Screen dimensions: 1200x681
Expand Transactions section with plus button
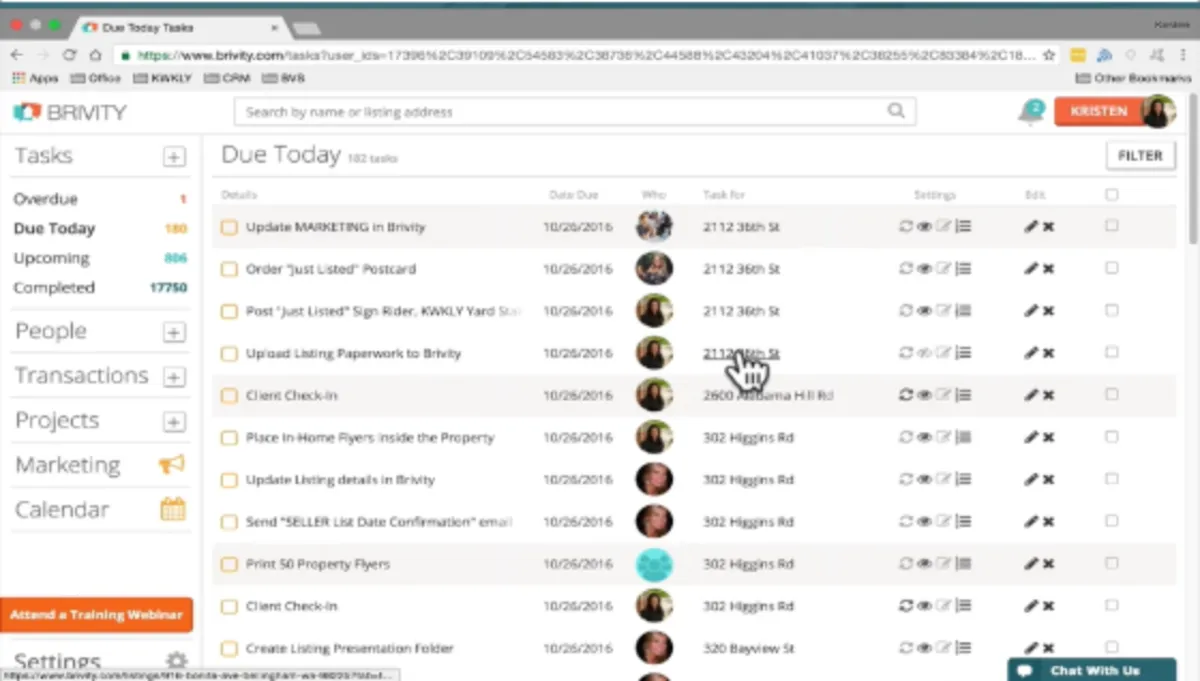(x=174, y=377)
